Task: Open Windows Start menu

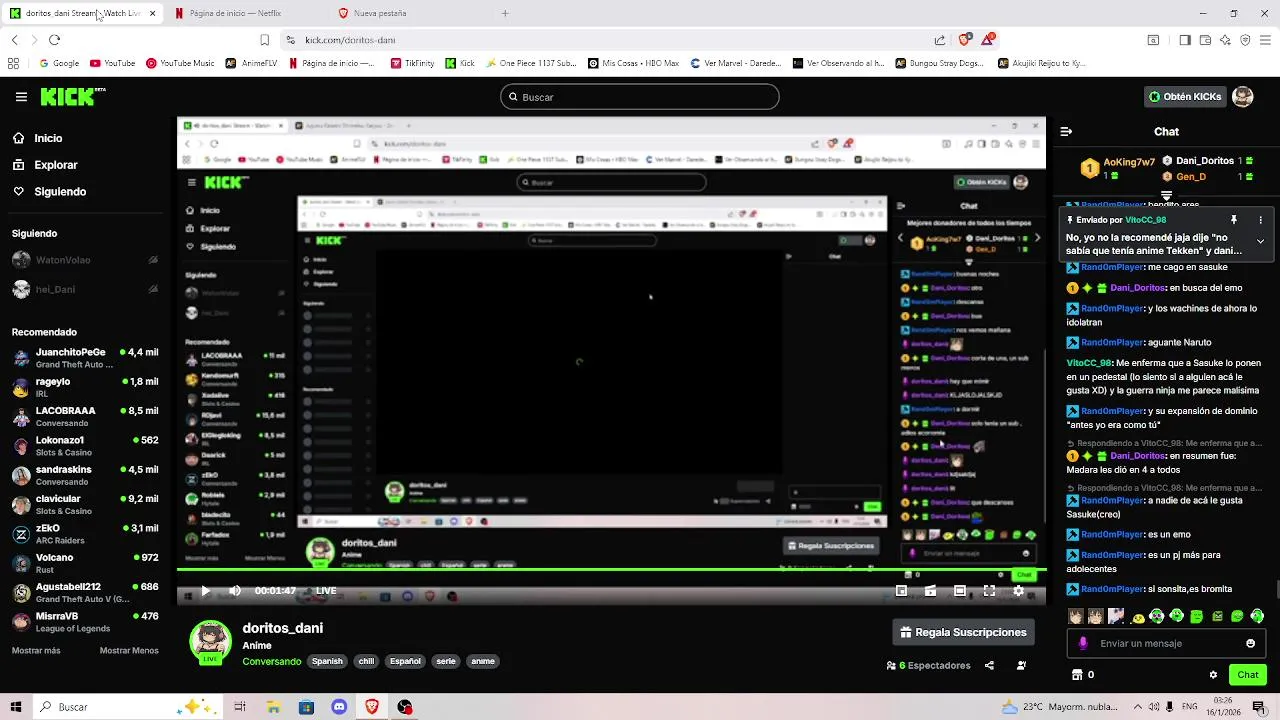Action: 16,707
